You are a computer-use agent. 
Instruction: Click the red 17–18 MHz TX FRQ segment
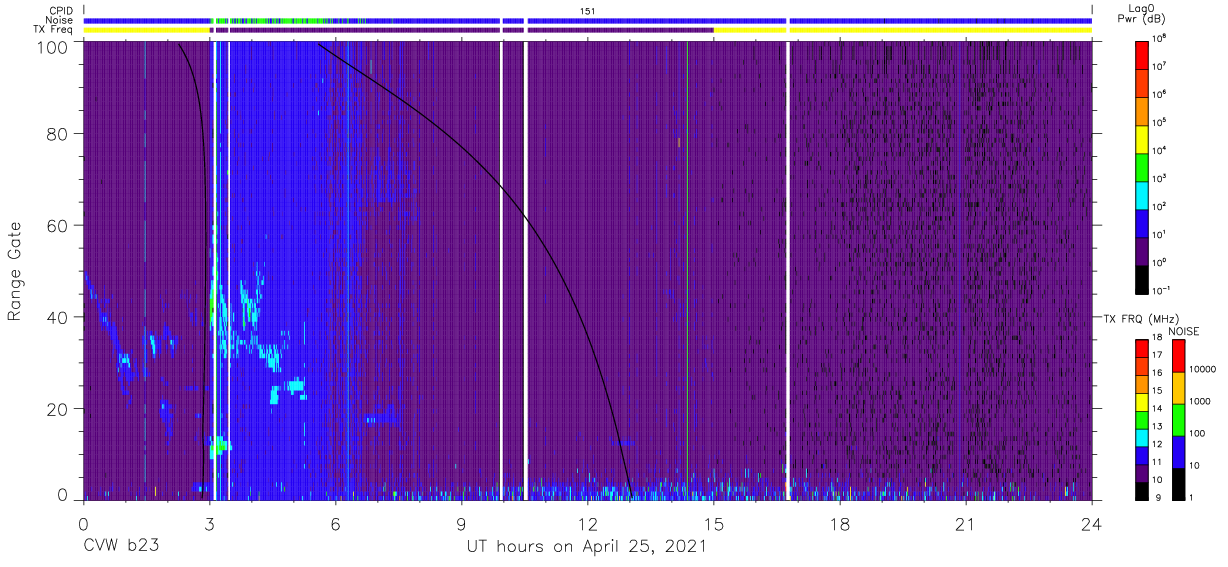coord(1142,347)
